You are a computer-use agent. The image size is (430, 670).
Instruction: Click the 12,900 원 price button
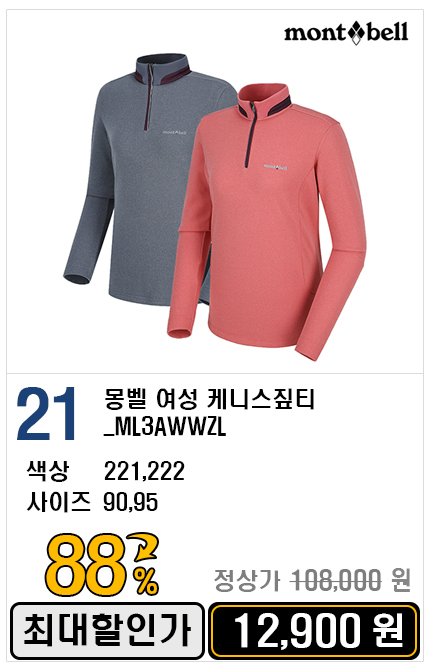coord(315,631)
